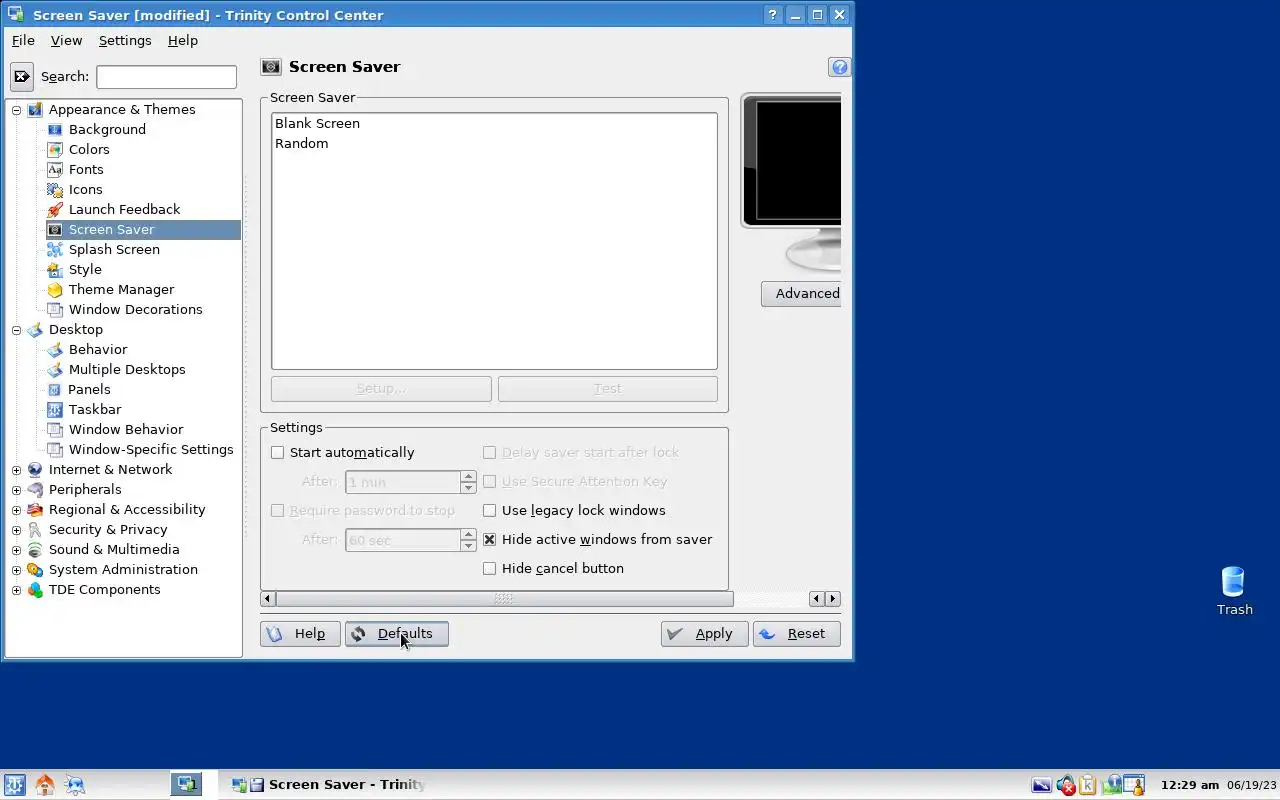Viewport: 1280px width, 800px height.
Task: Open the Help menu in menu bar
Action: click(183, 40)
